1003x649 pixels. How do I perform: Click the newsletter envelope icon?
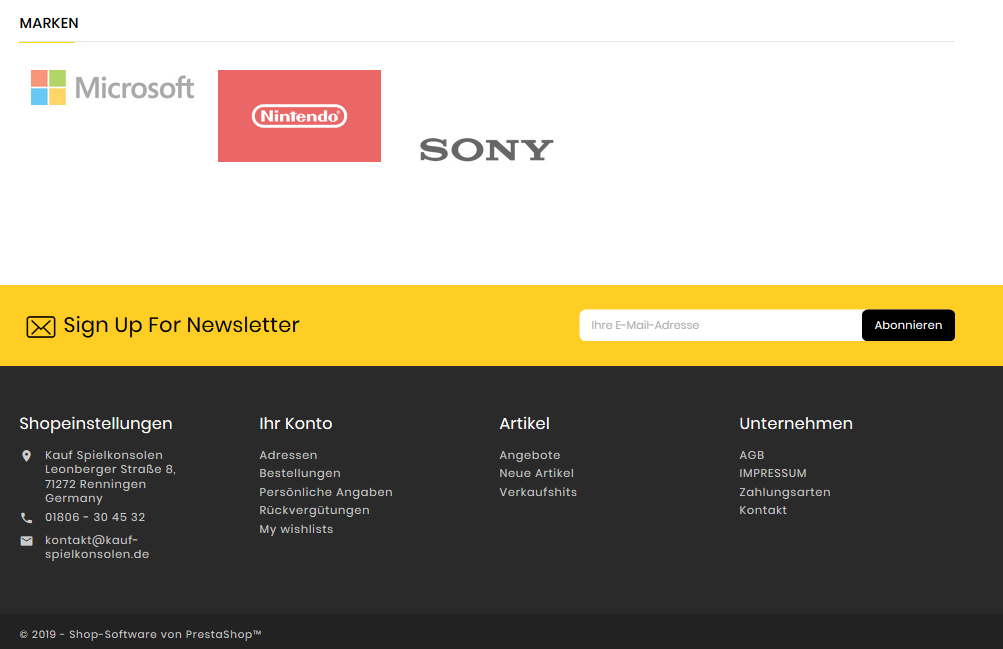pos(41,326)
